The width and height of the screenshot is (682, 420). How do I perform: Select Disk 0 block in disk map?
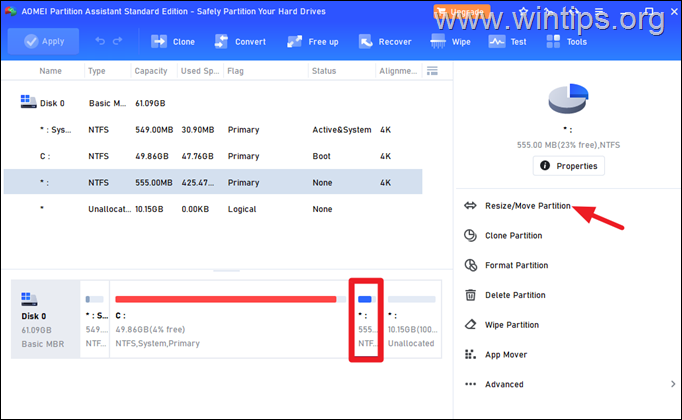point(45,319)
